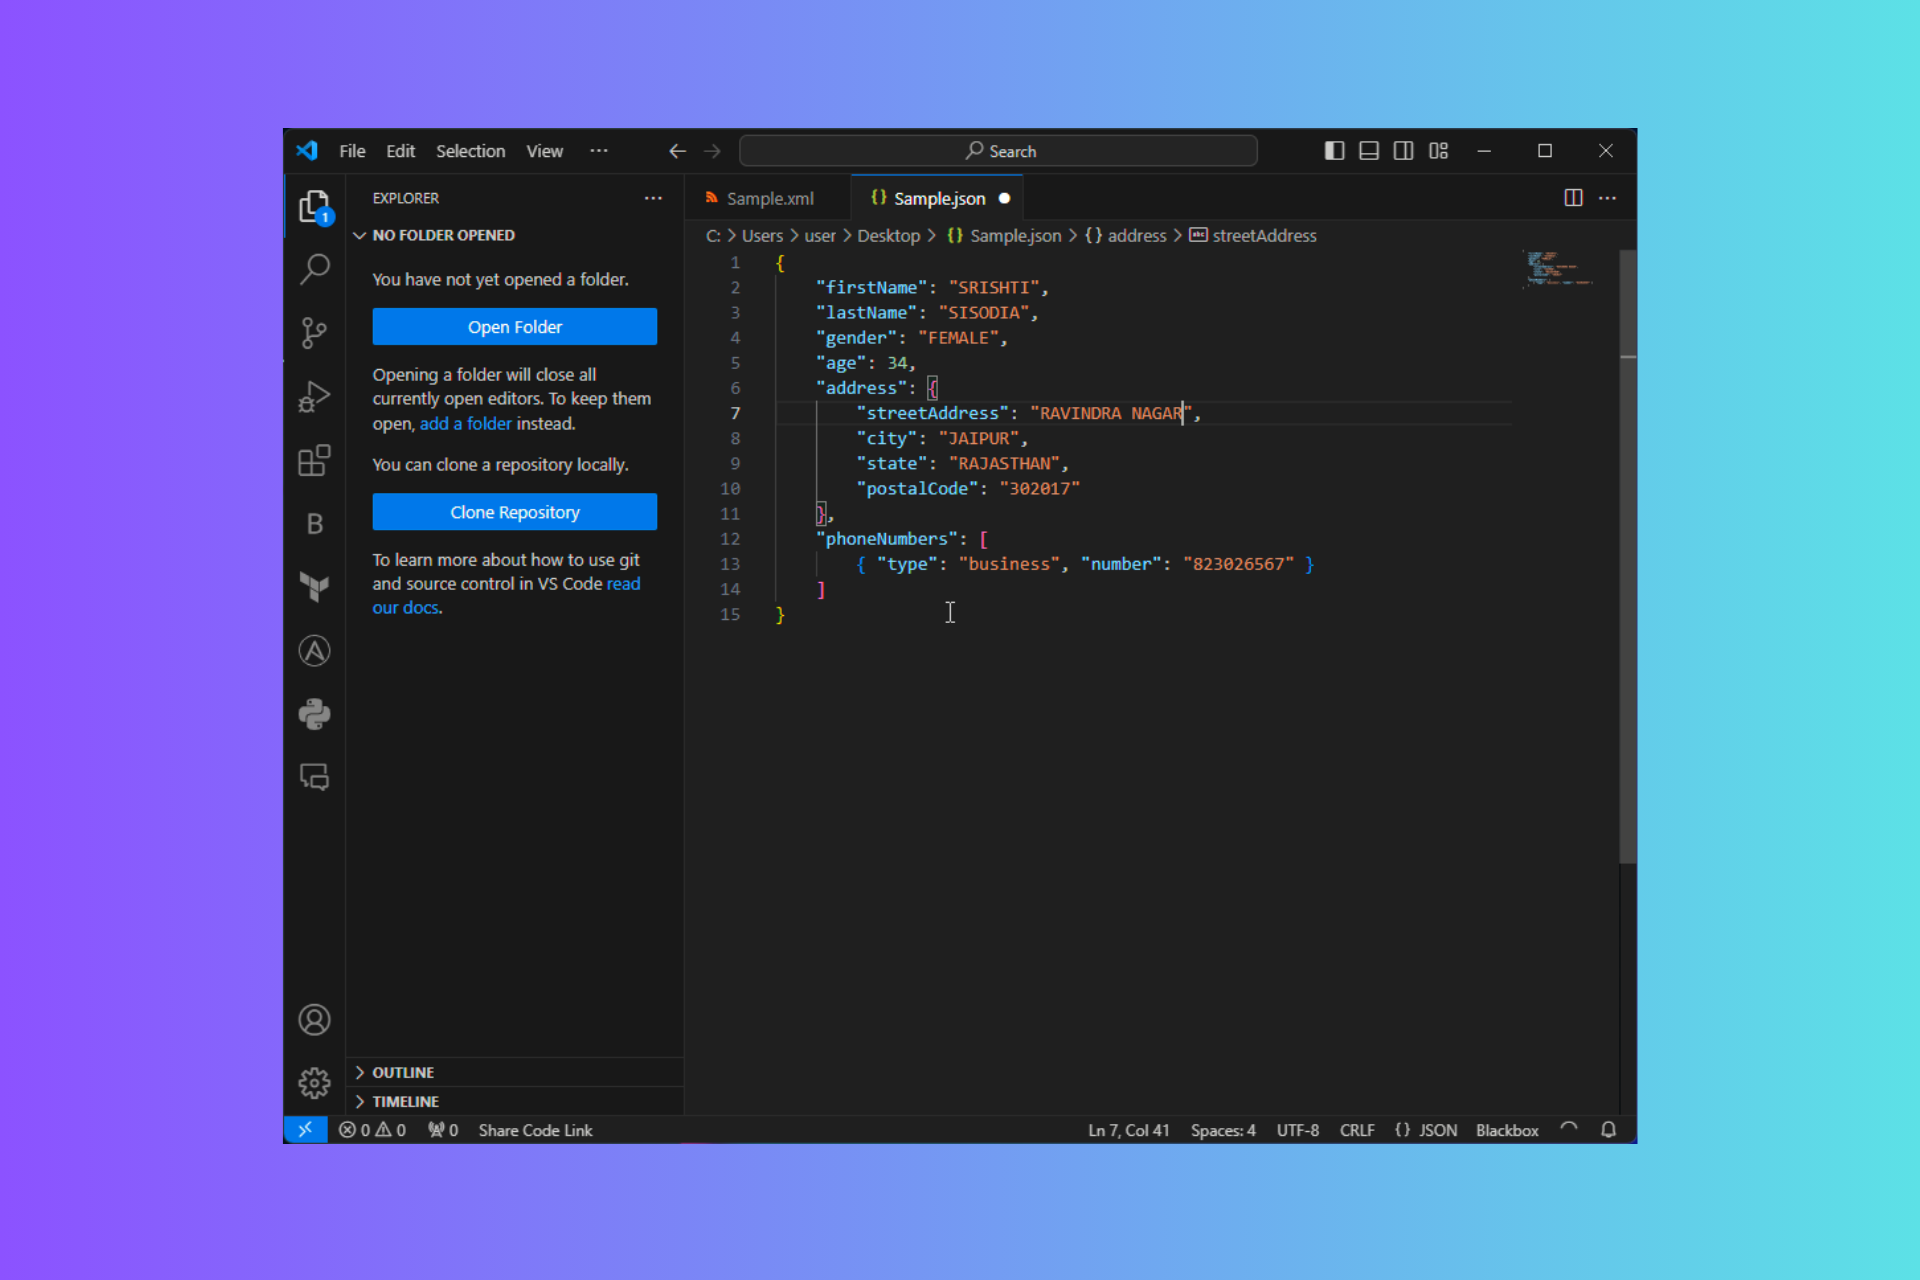
Task: Click the Open Folder button
Action: pyautogui.click(x=513, y=326)
